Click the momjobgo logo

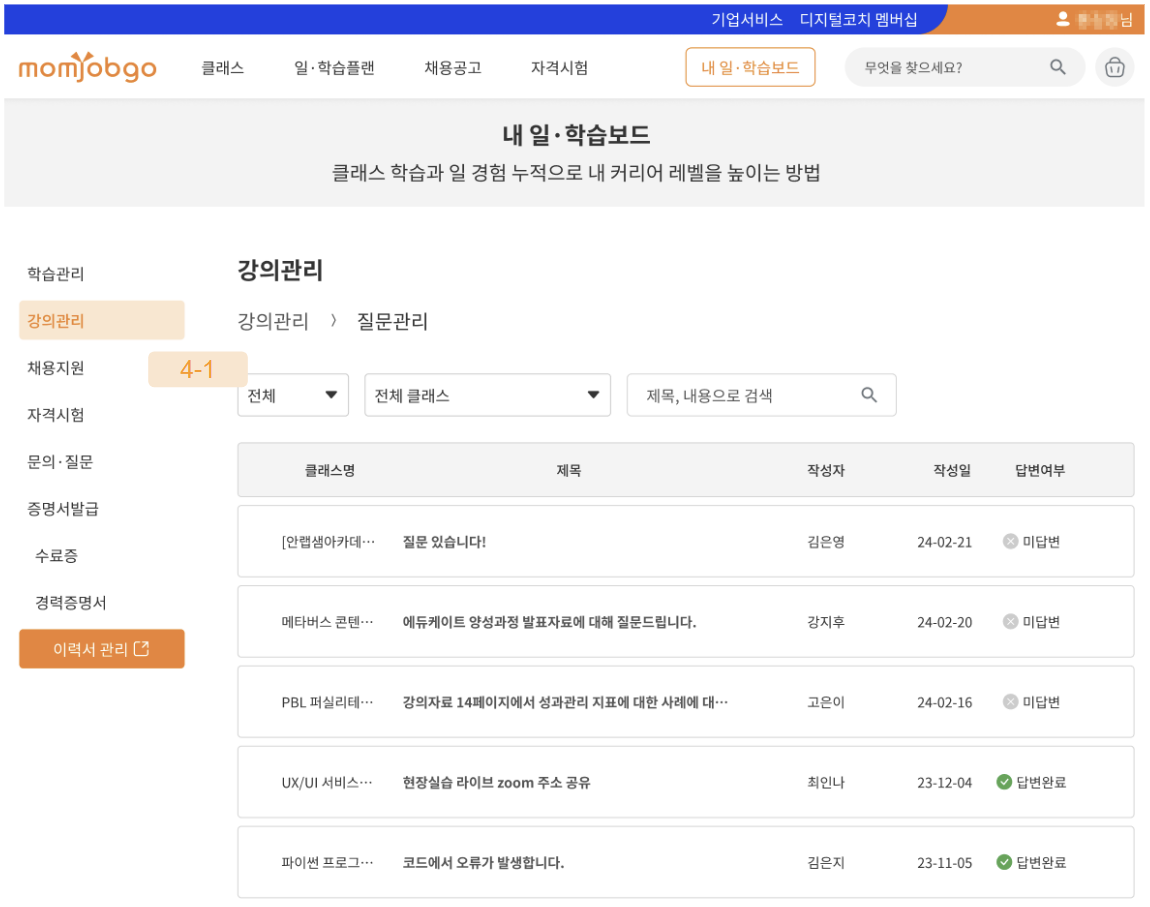88,67
